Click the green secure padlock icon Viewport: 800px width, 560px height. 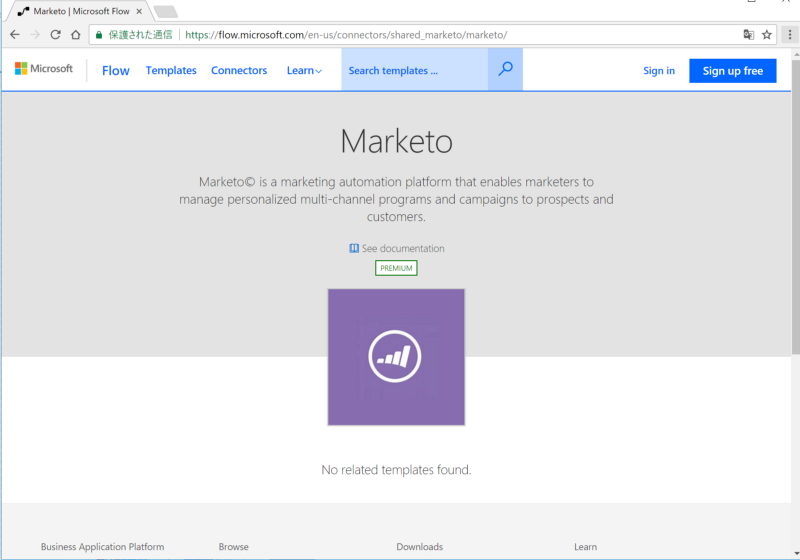99,35
